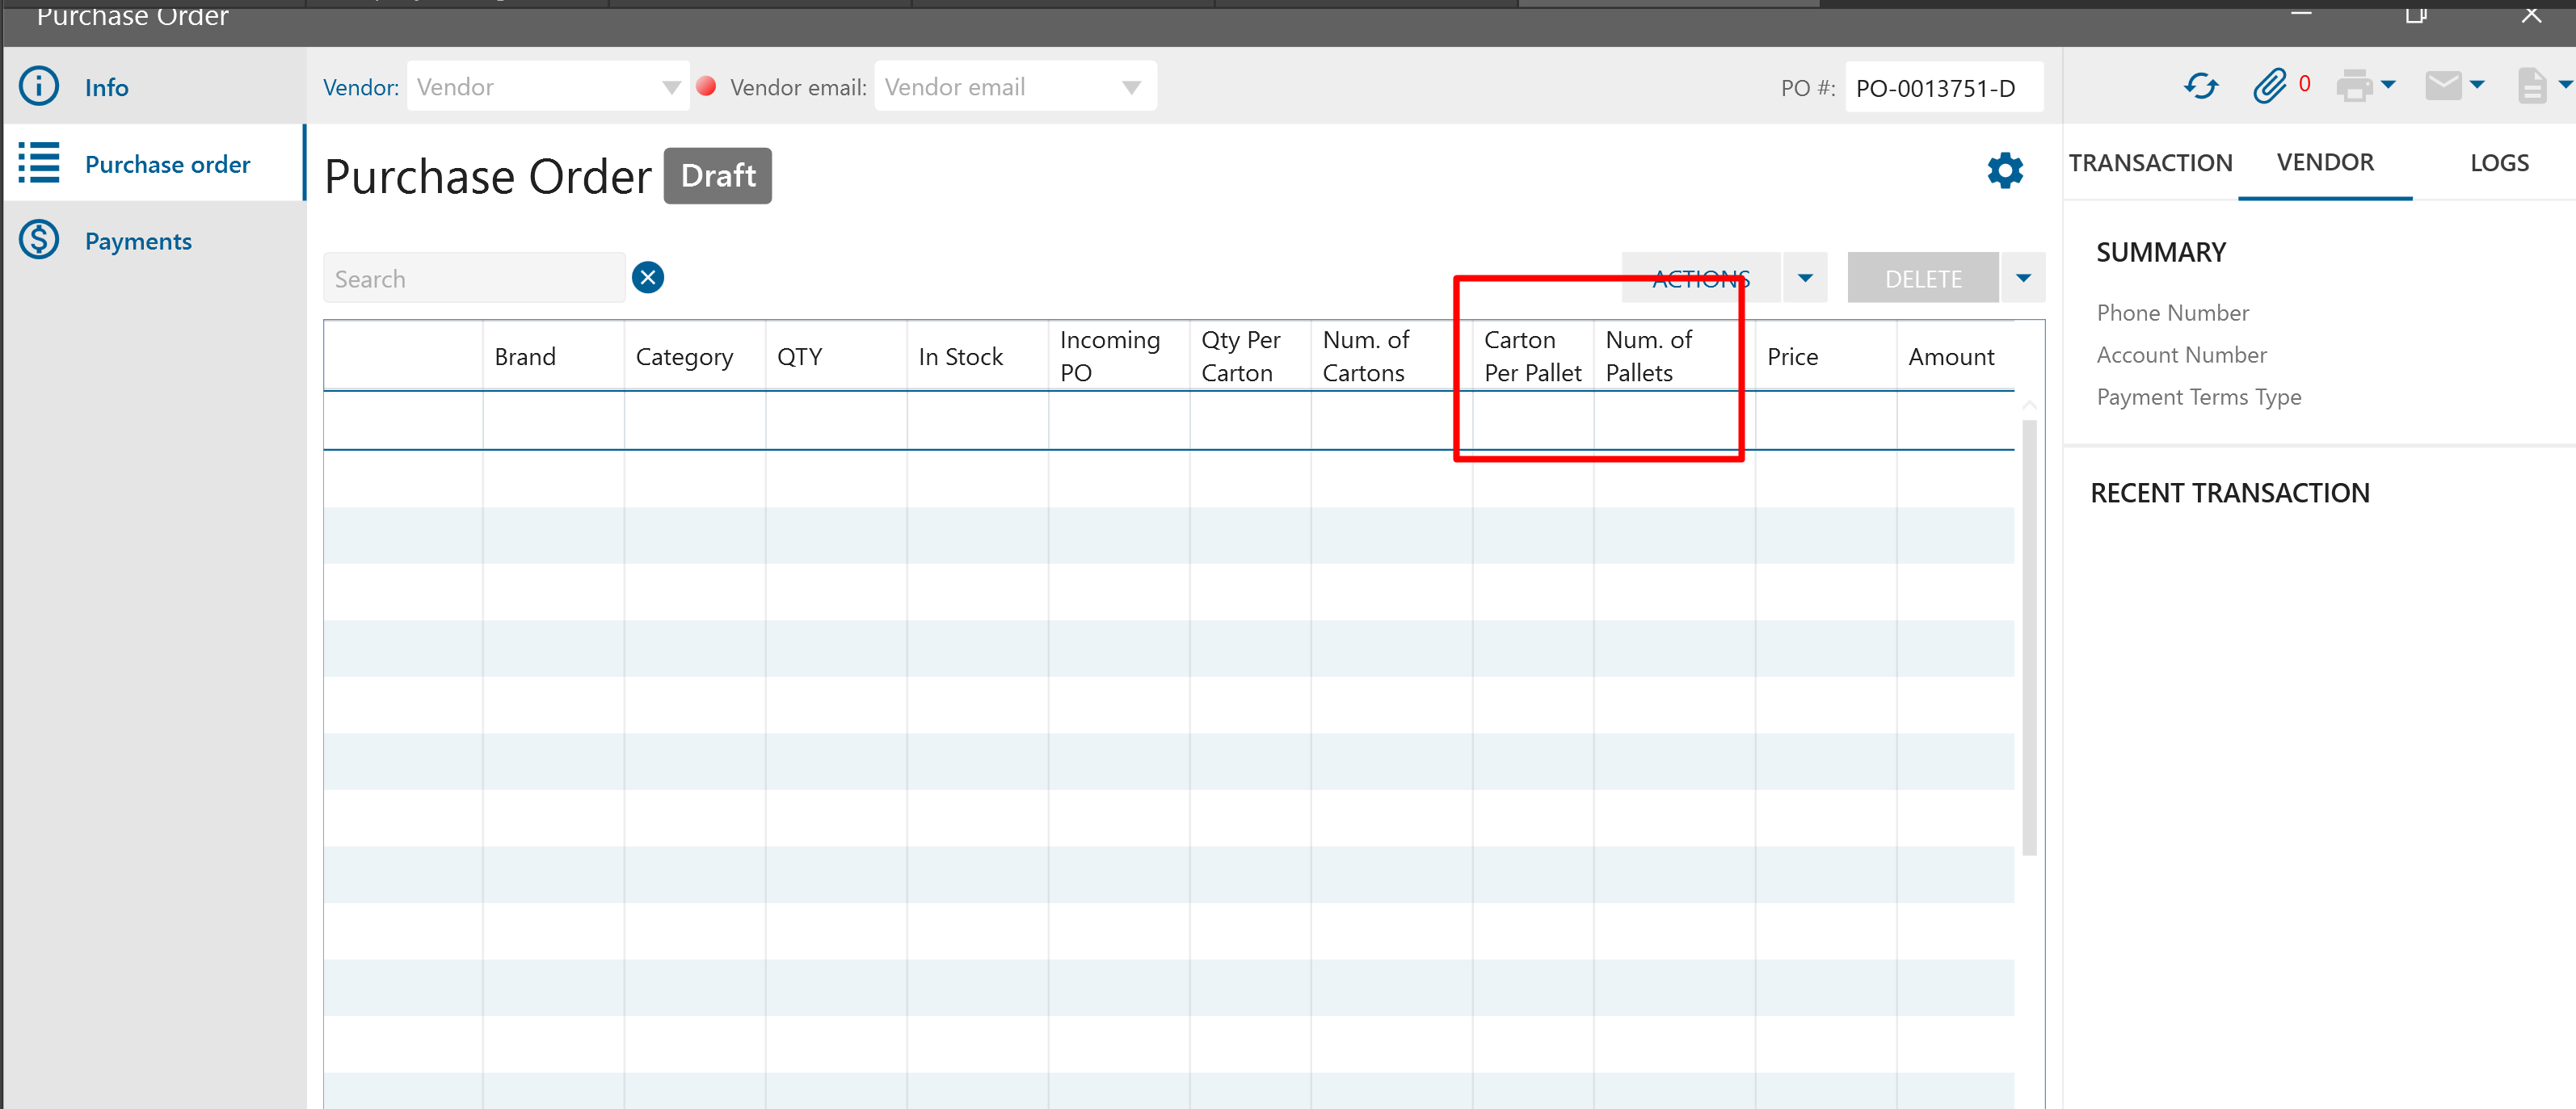Click the refresh sync icon
This screenshot has height=1109, width=2576.
(x=2200, y=87)
